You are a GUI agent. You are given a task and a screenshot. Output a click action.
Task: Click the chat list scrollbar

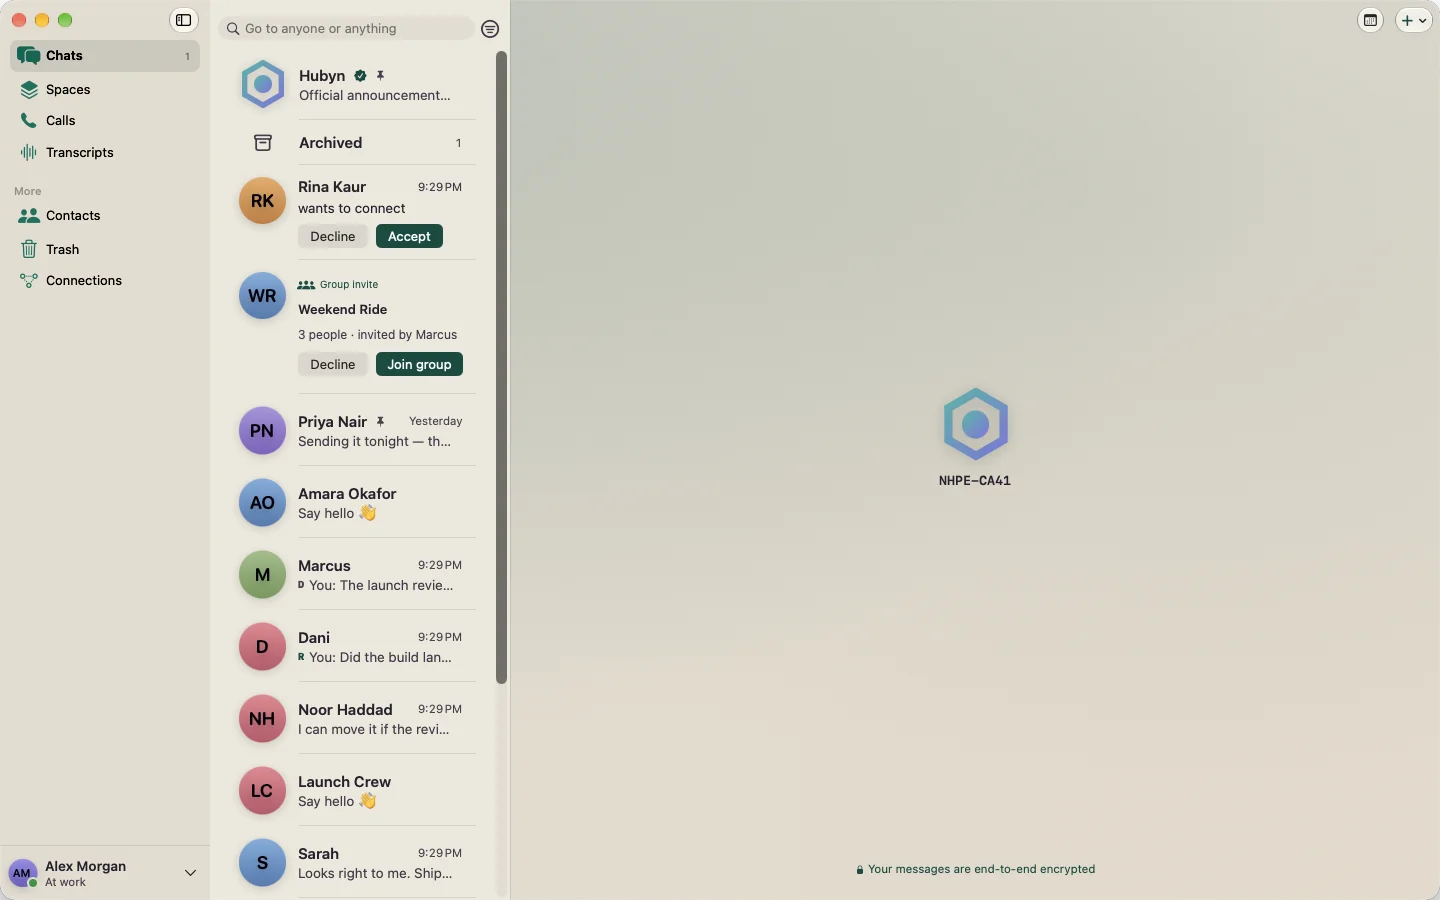[x=501, y=368]
